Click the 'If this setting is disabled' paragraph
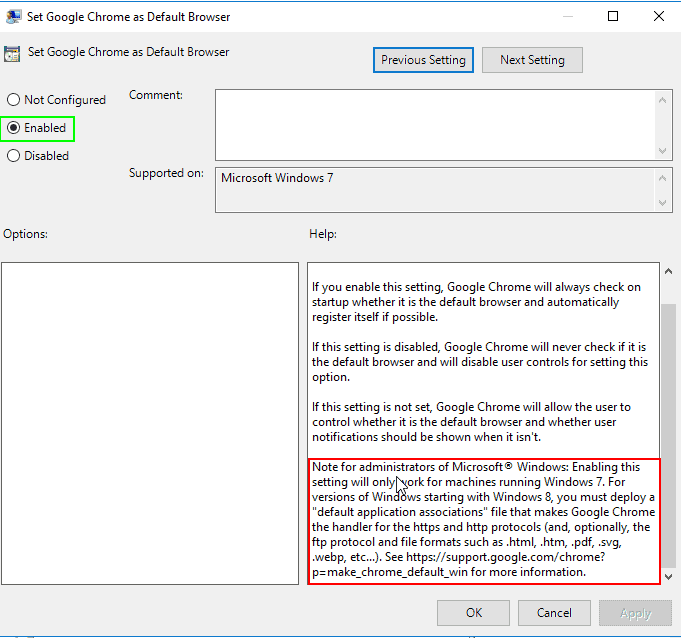681x638 pixels. pos(479,362)
